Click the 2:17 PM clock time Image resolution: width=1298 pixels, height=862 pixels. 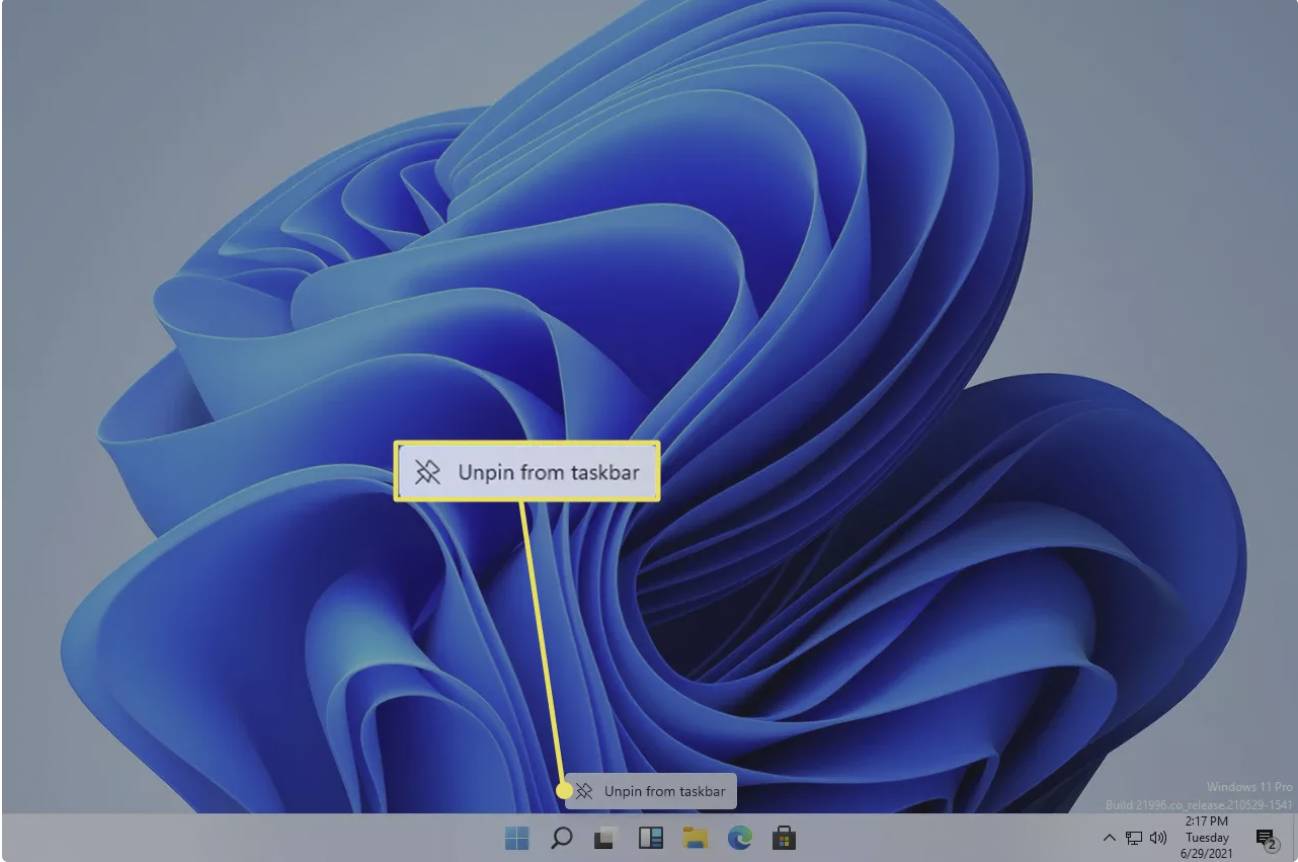[1206, 822]
